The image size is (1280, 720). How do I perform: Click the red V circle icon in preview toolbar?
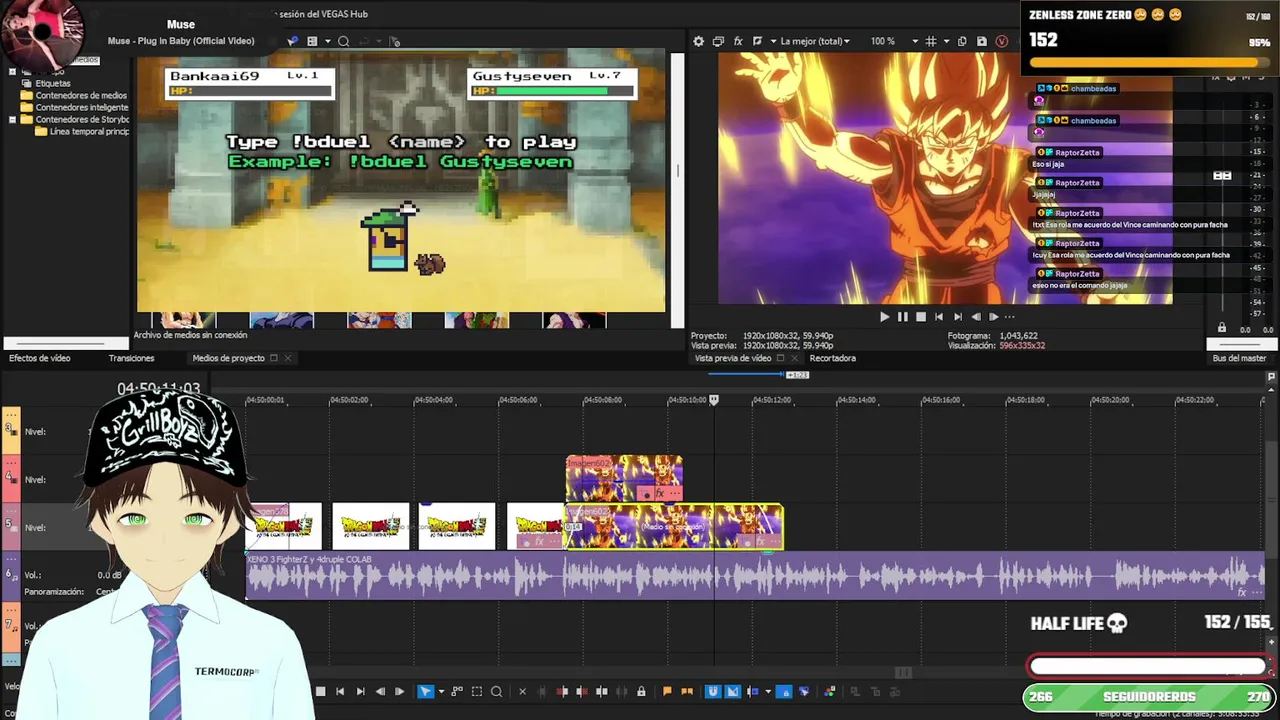click(x=1002, y=41)
